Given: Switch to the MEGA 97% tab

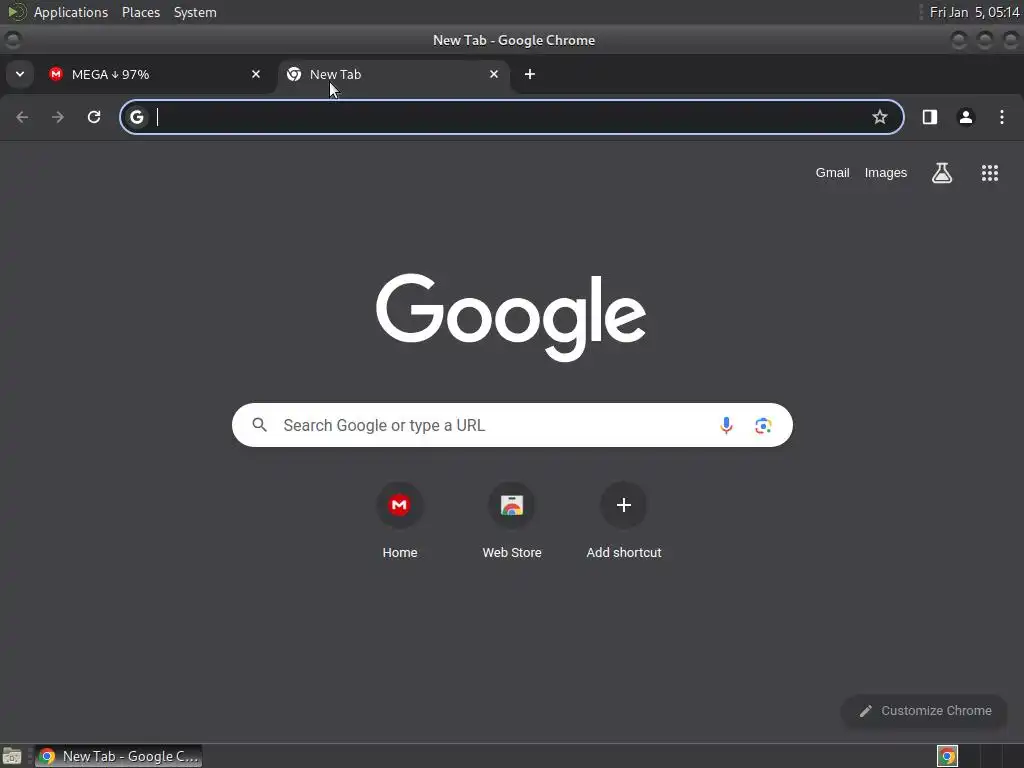Looking at the screenshot, I should click(x=156, y=74).
